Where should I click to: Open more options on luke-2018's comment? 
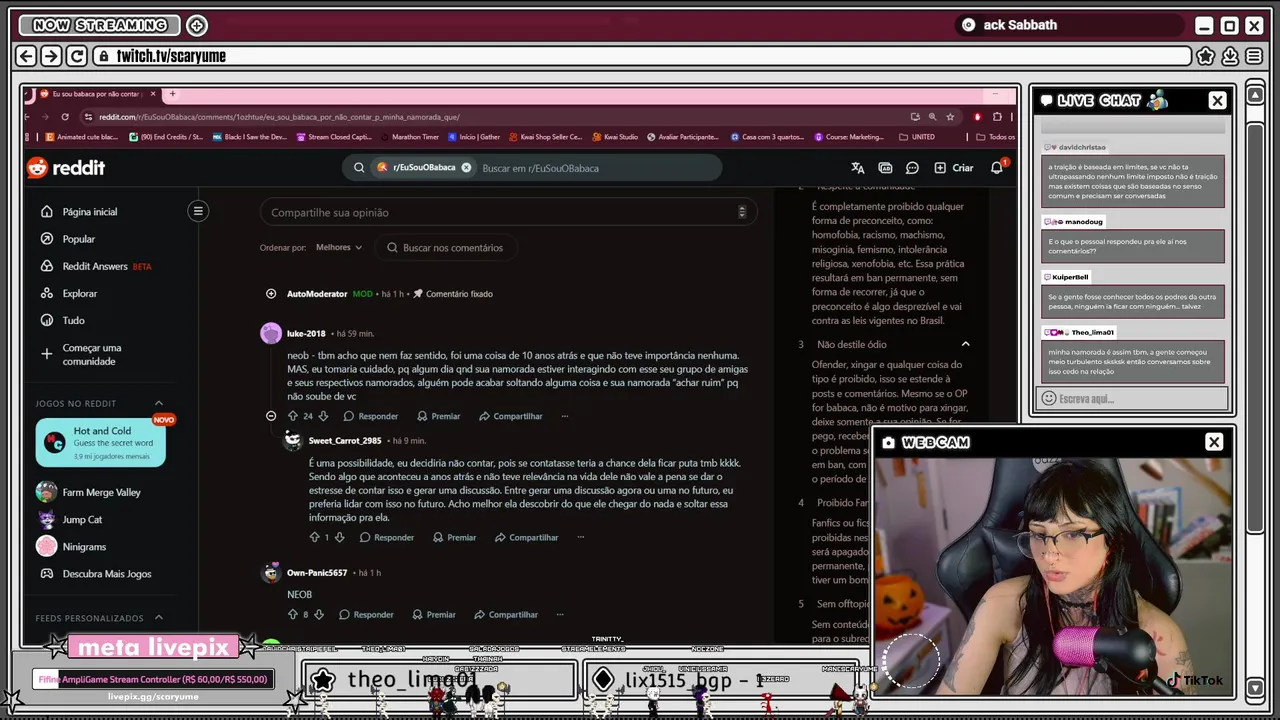pyautogui.click(x=564, y=416)
